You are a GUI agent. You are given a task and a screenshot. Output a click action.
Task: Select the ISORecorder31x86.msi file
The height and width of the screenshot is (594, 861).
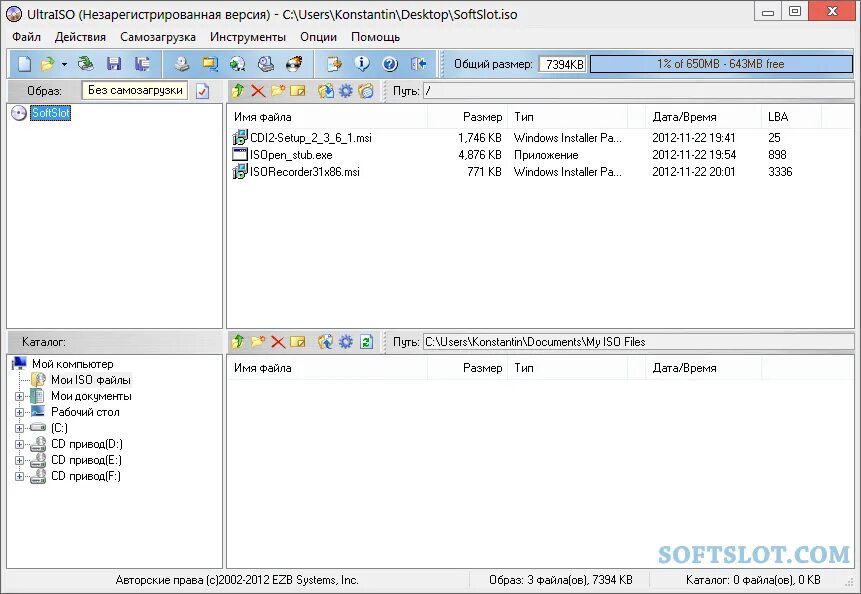click(305, 172)
